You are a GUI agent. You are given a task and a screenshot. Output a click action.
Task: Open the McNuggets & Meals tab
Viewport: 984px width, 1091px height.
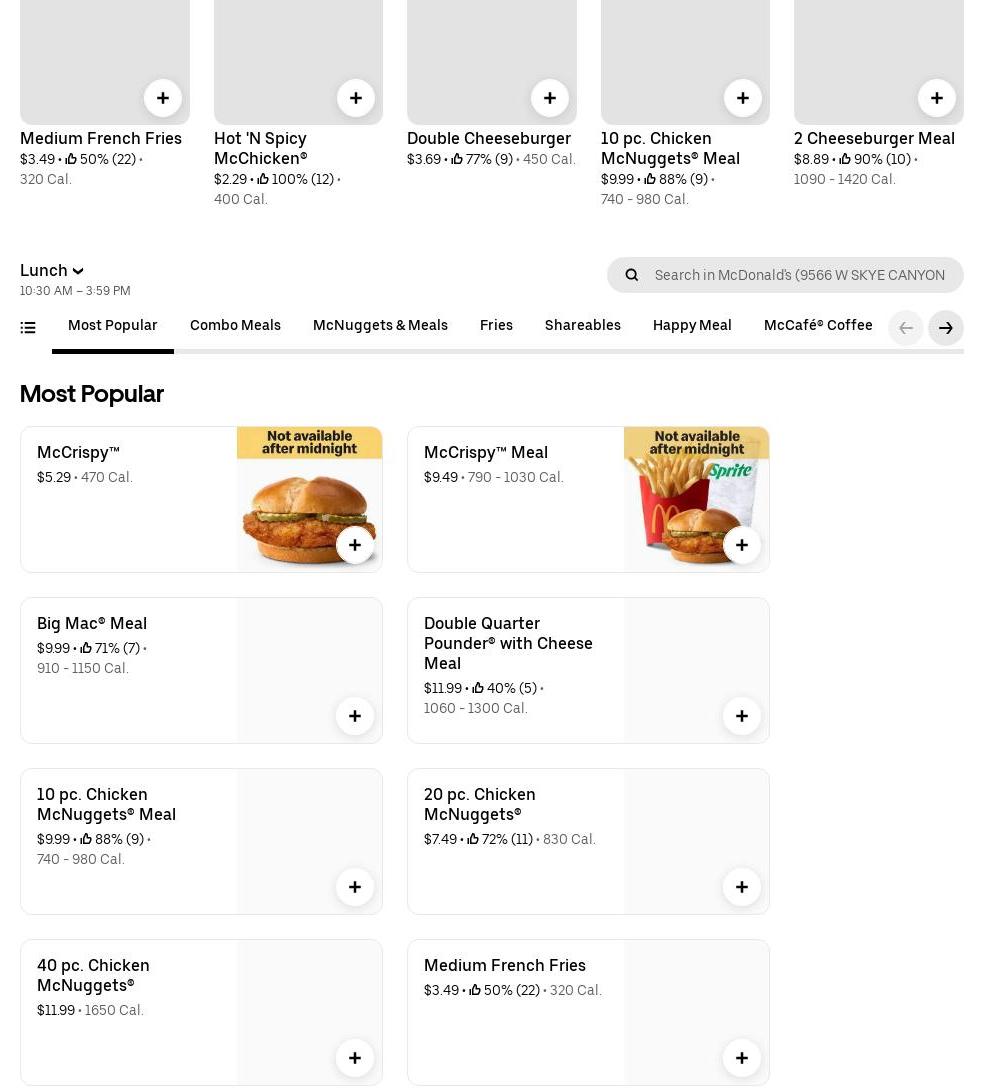pos(380,326)
